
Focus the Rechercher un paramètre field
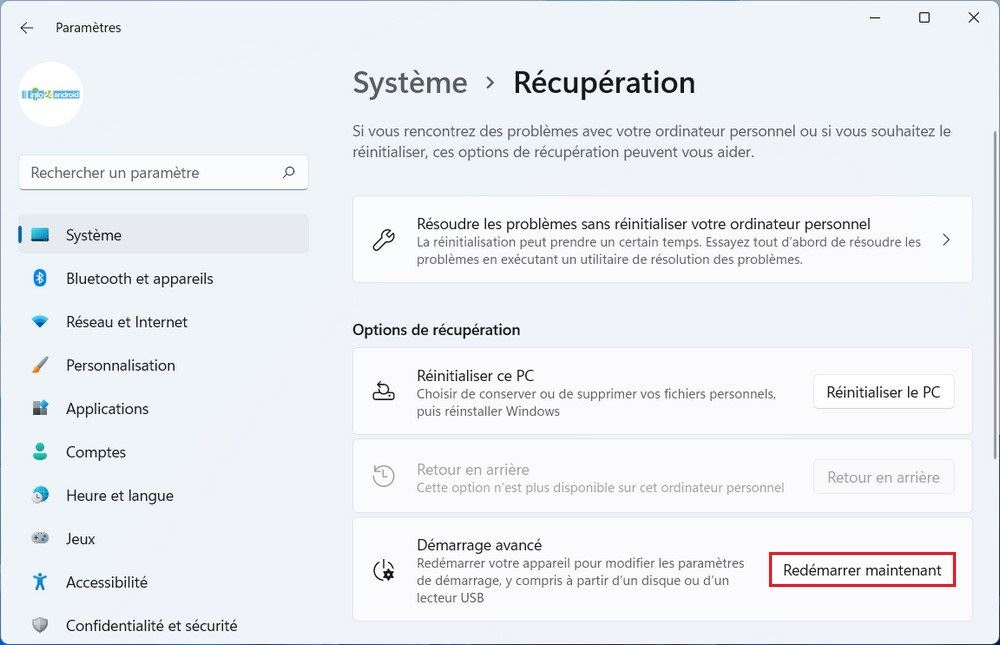[150, 173]
